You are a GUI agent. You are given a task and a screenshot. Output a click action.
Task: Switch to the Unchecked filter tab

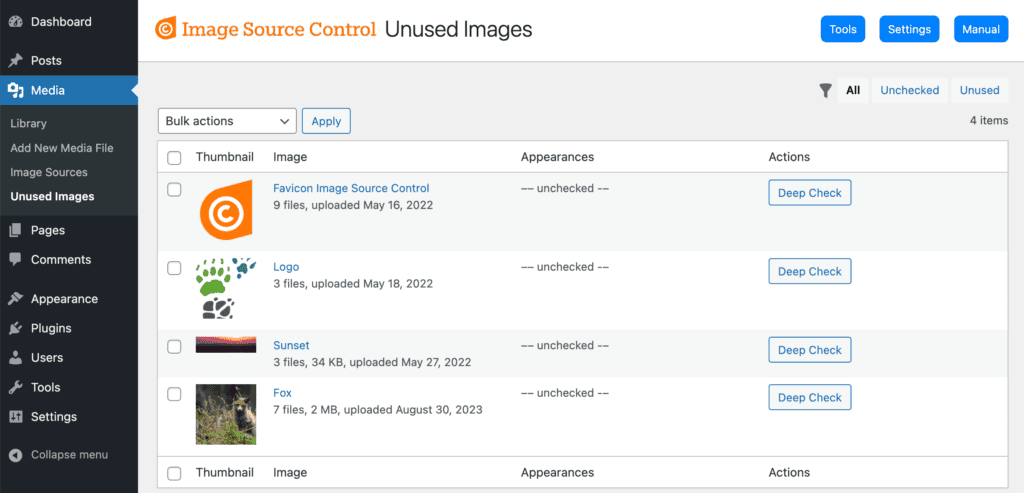[x=910, y=91]
